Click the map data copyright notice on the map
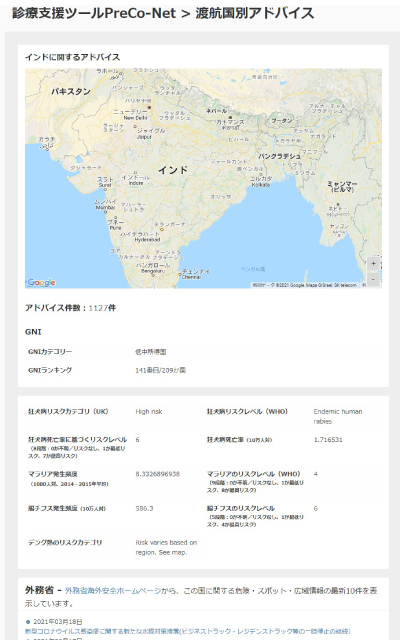 click(305, 285)
